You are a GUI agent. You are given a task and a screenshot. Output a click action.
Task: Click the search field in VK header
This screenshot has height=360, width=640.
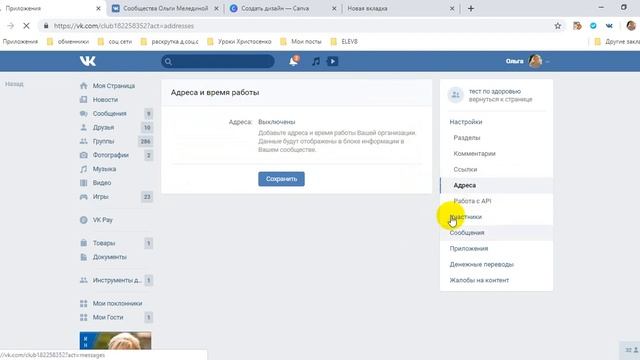click(x=218, y=61)
